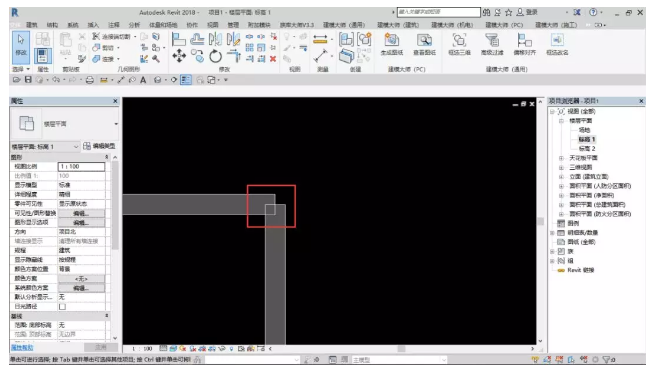Screen dimensions: 653x371
Task: Choose the Move tool (four arrows)
Action: coord(179,55)
